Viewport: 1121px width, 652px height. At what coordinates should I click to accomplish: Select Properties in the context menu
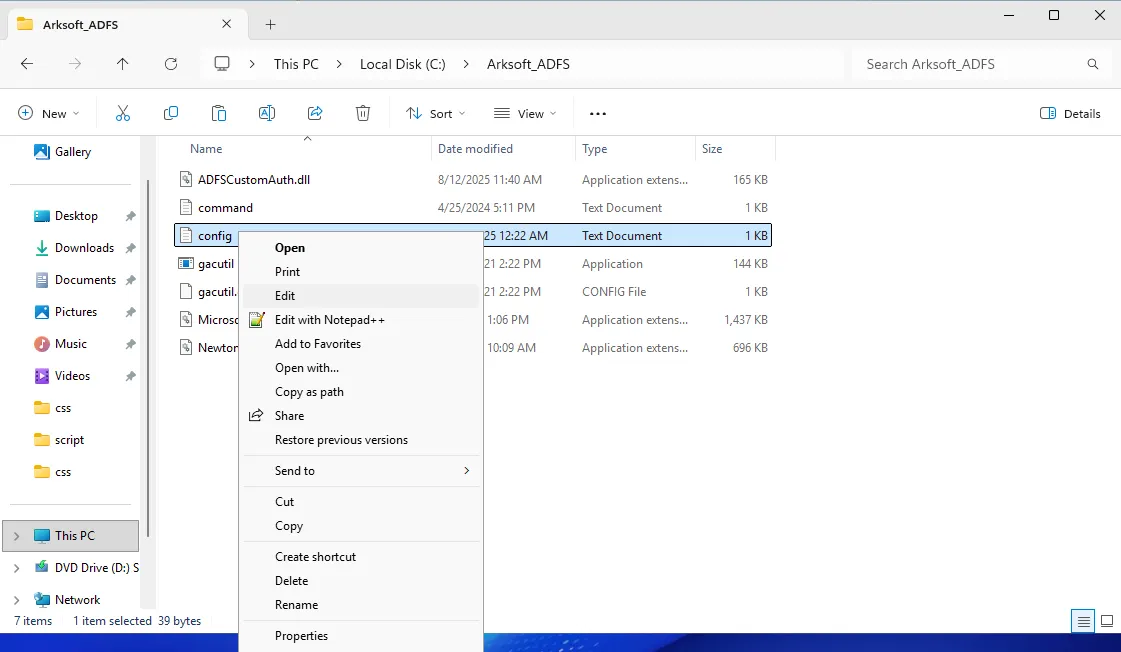tap(301, 636)
